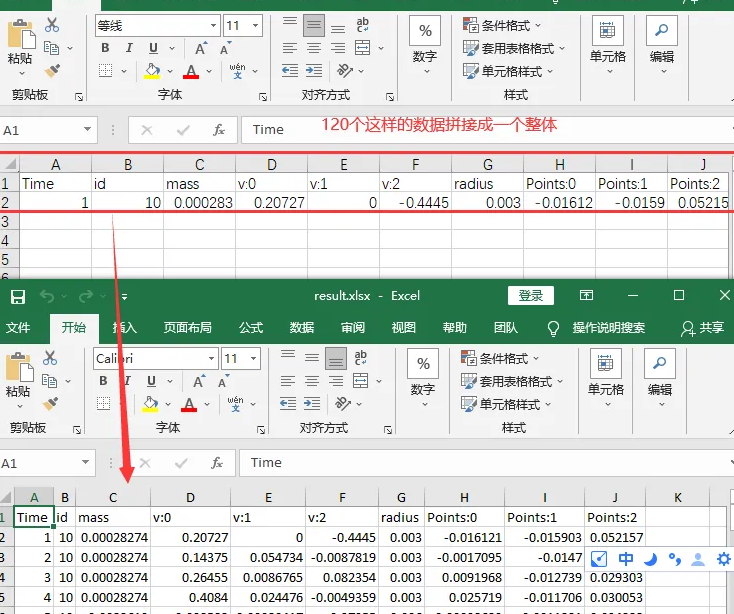Click the fx insert function button in result.xlsx
The height and width of the screenshot is (614, 734).
[217, 463]
